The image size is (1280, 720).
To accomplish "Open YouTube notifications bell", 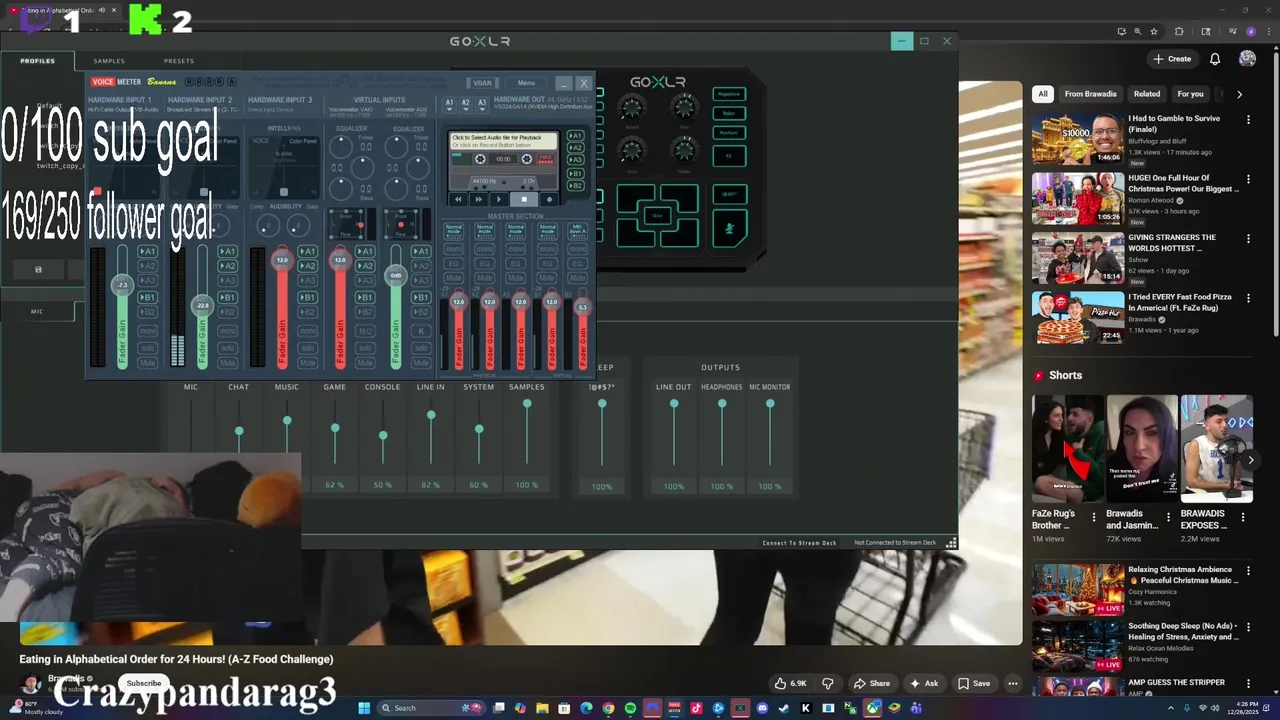I will click(x=1215, y=59).
